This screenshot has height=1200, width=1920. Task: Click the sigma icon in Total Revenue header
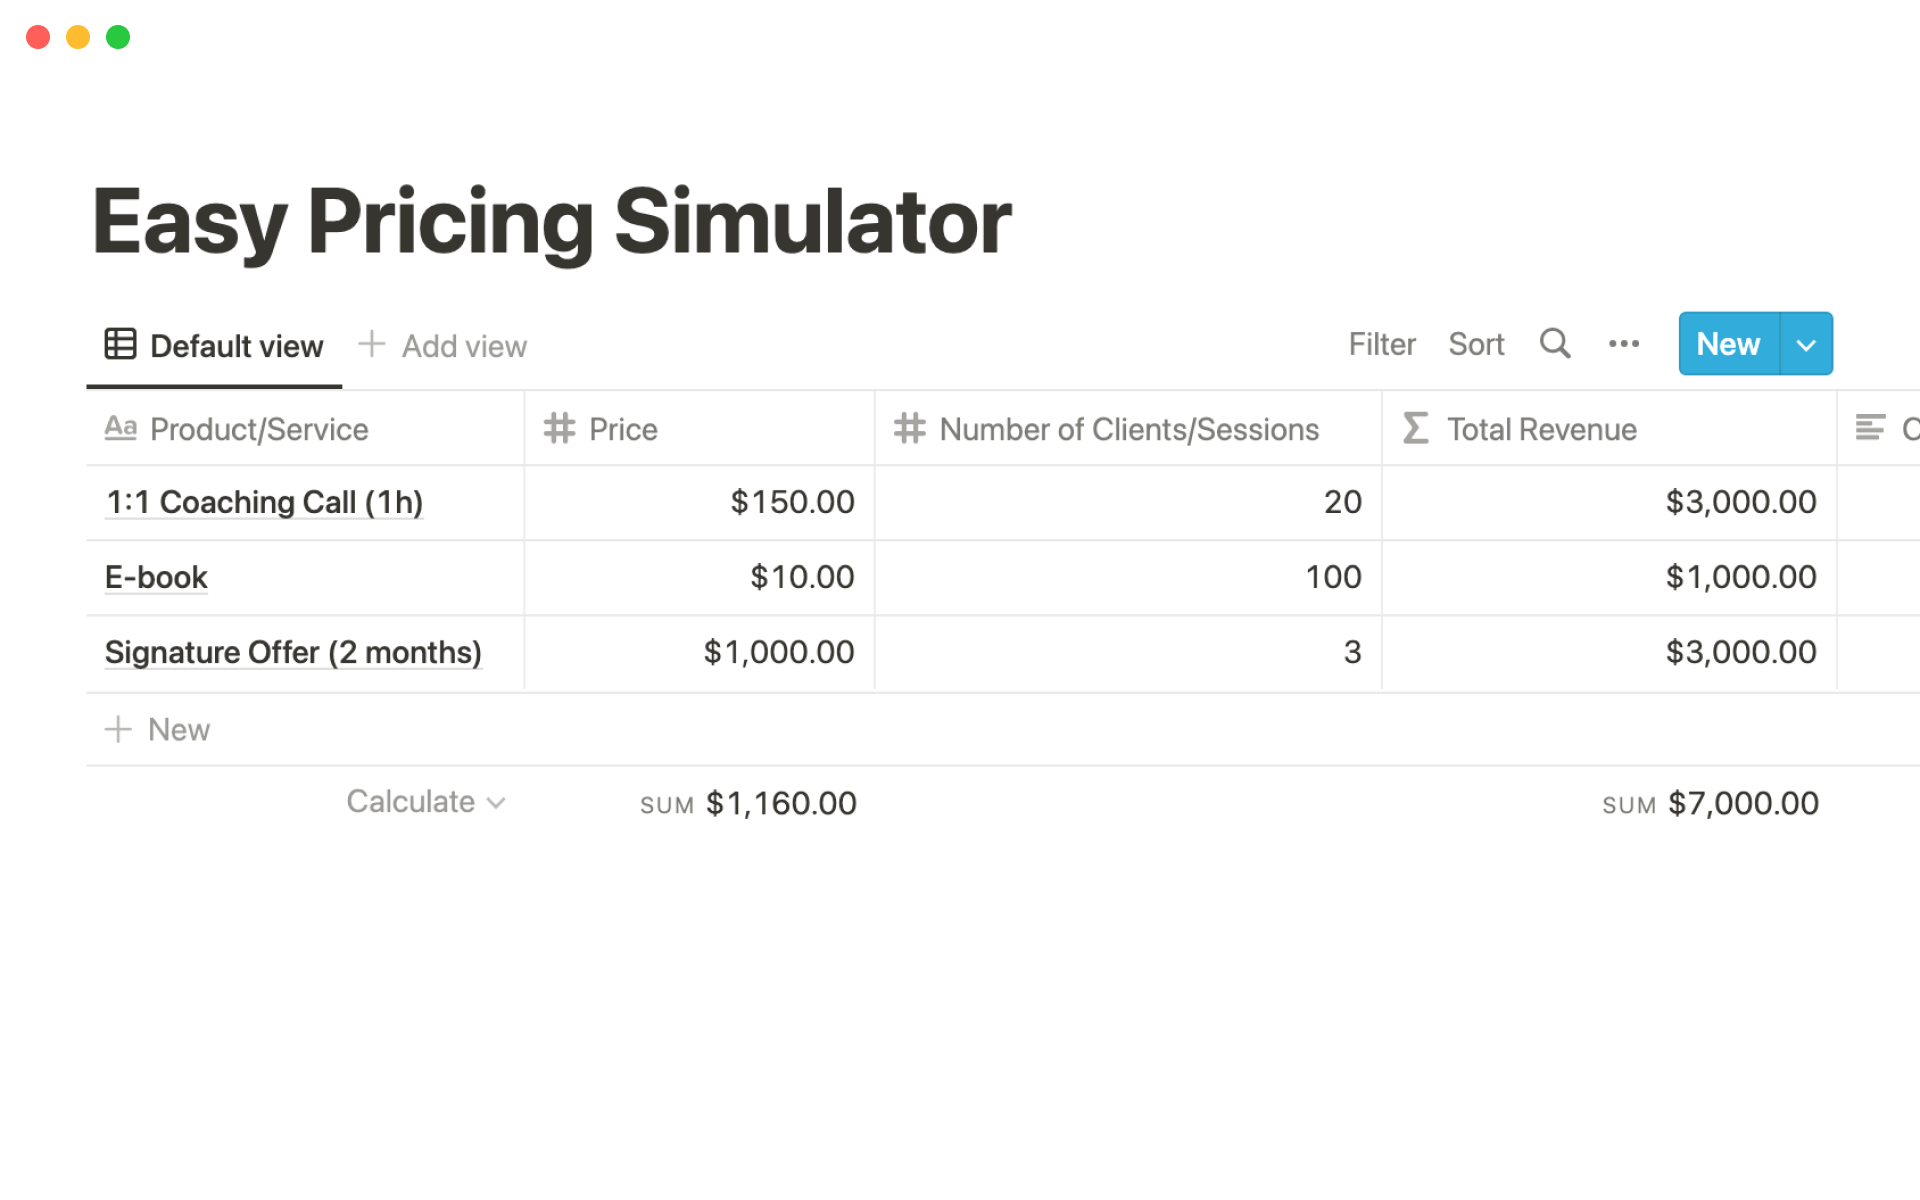tap(1415, 429)
